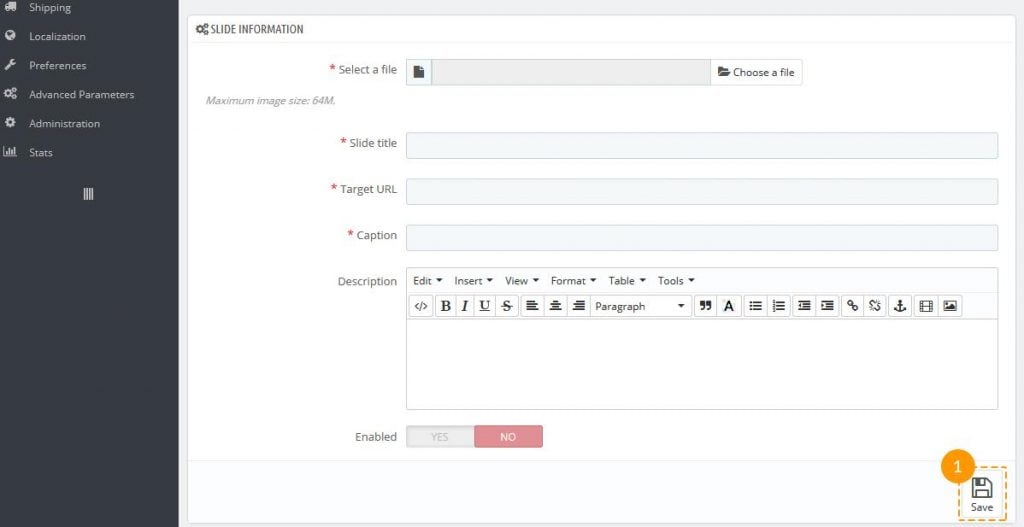Image resolution: width=1024 pixels, height=527 pixels.
Task: Save the slide information
Action: pyautogui.click(x=982, y=494)
